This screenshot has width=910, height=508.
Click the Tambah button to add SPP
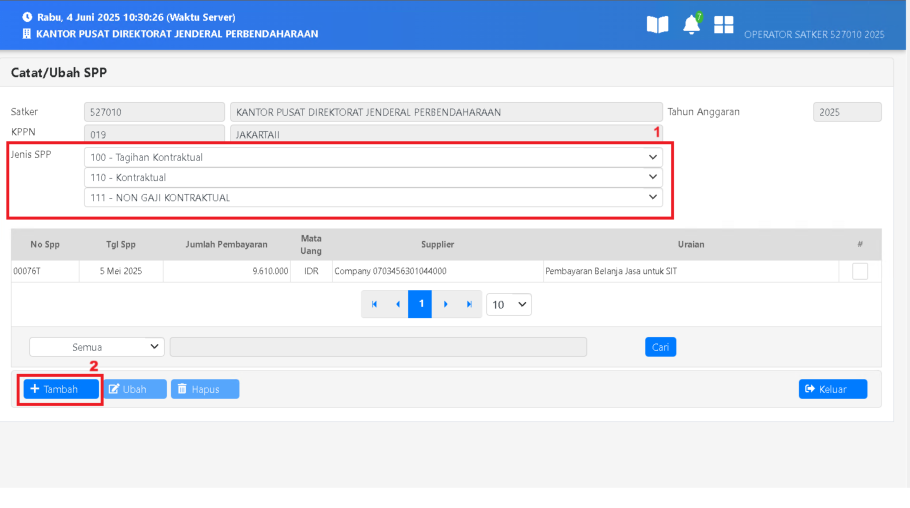(61, 389)
